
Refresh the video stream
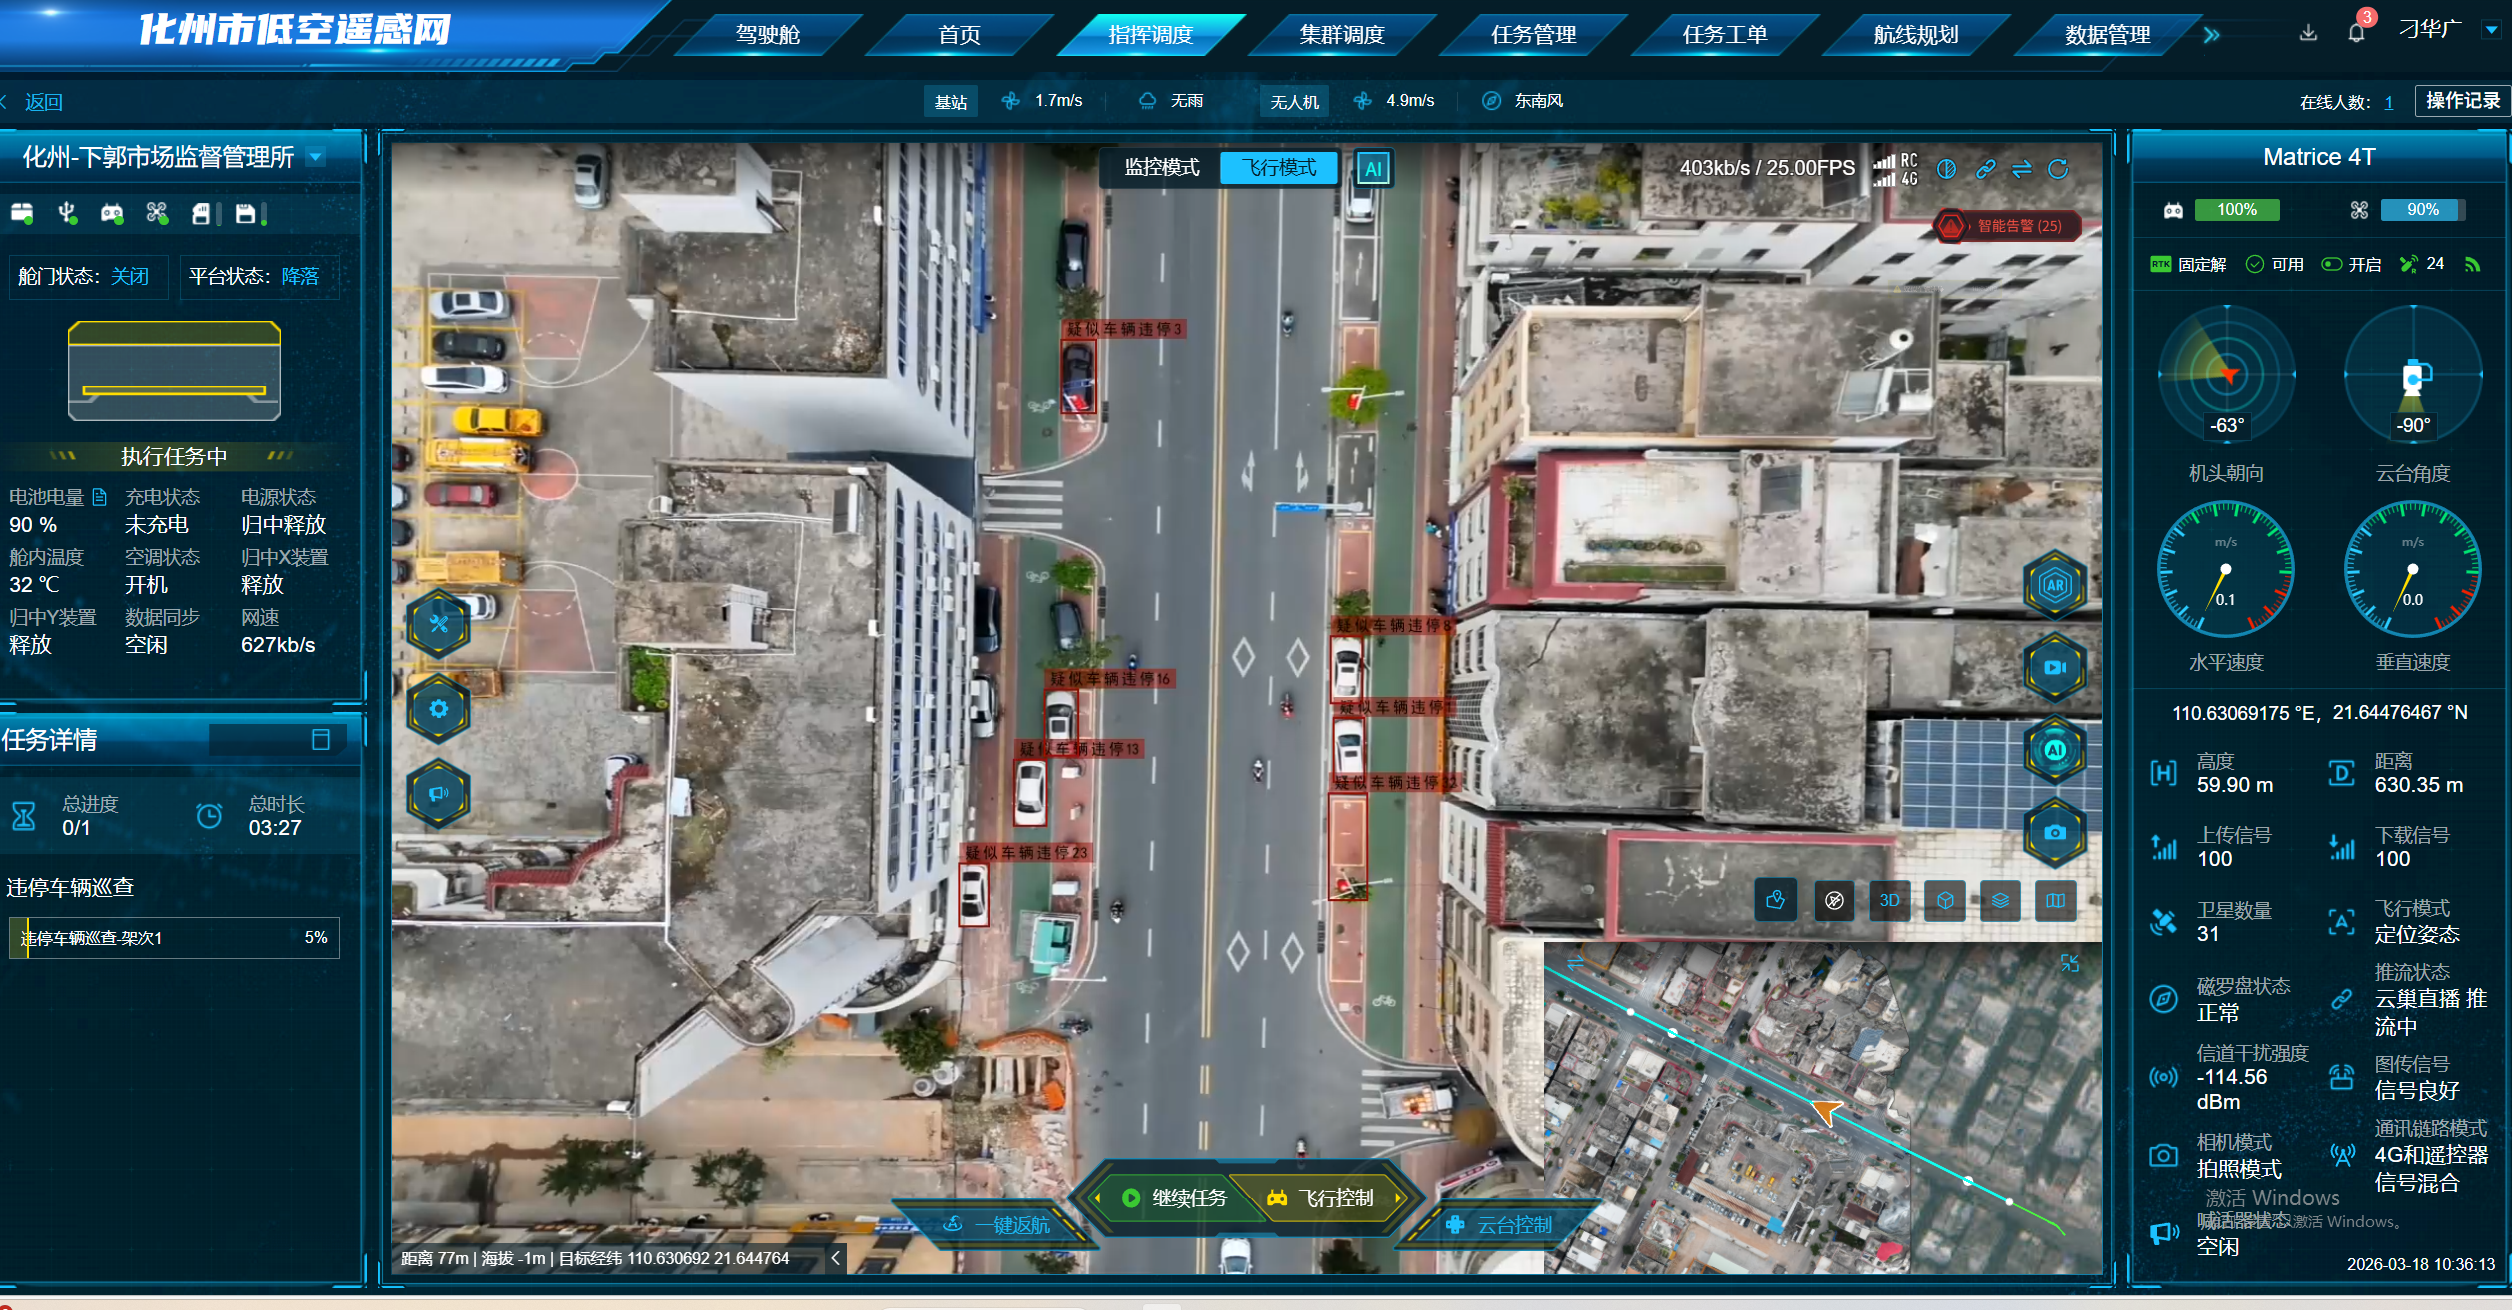(x=2058, y=169)
